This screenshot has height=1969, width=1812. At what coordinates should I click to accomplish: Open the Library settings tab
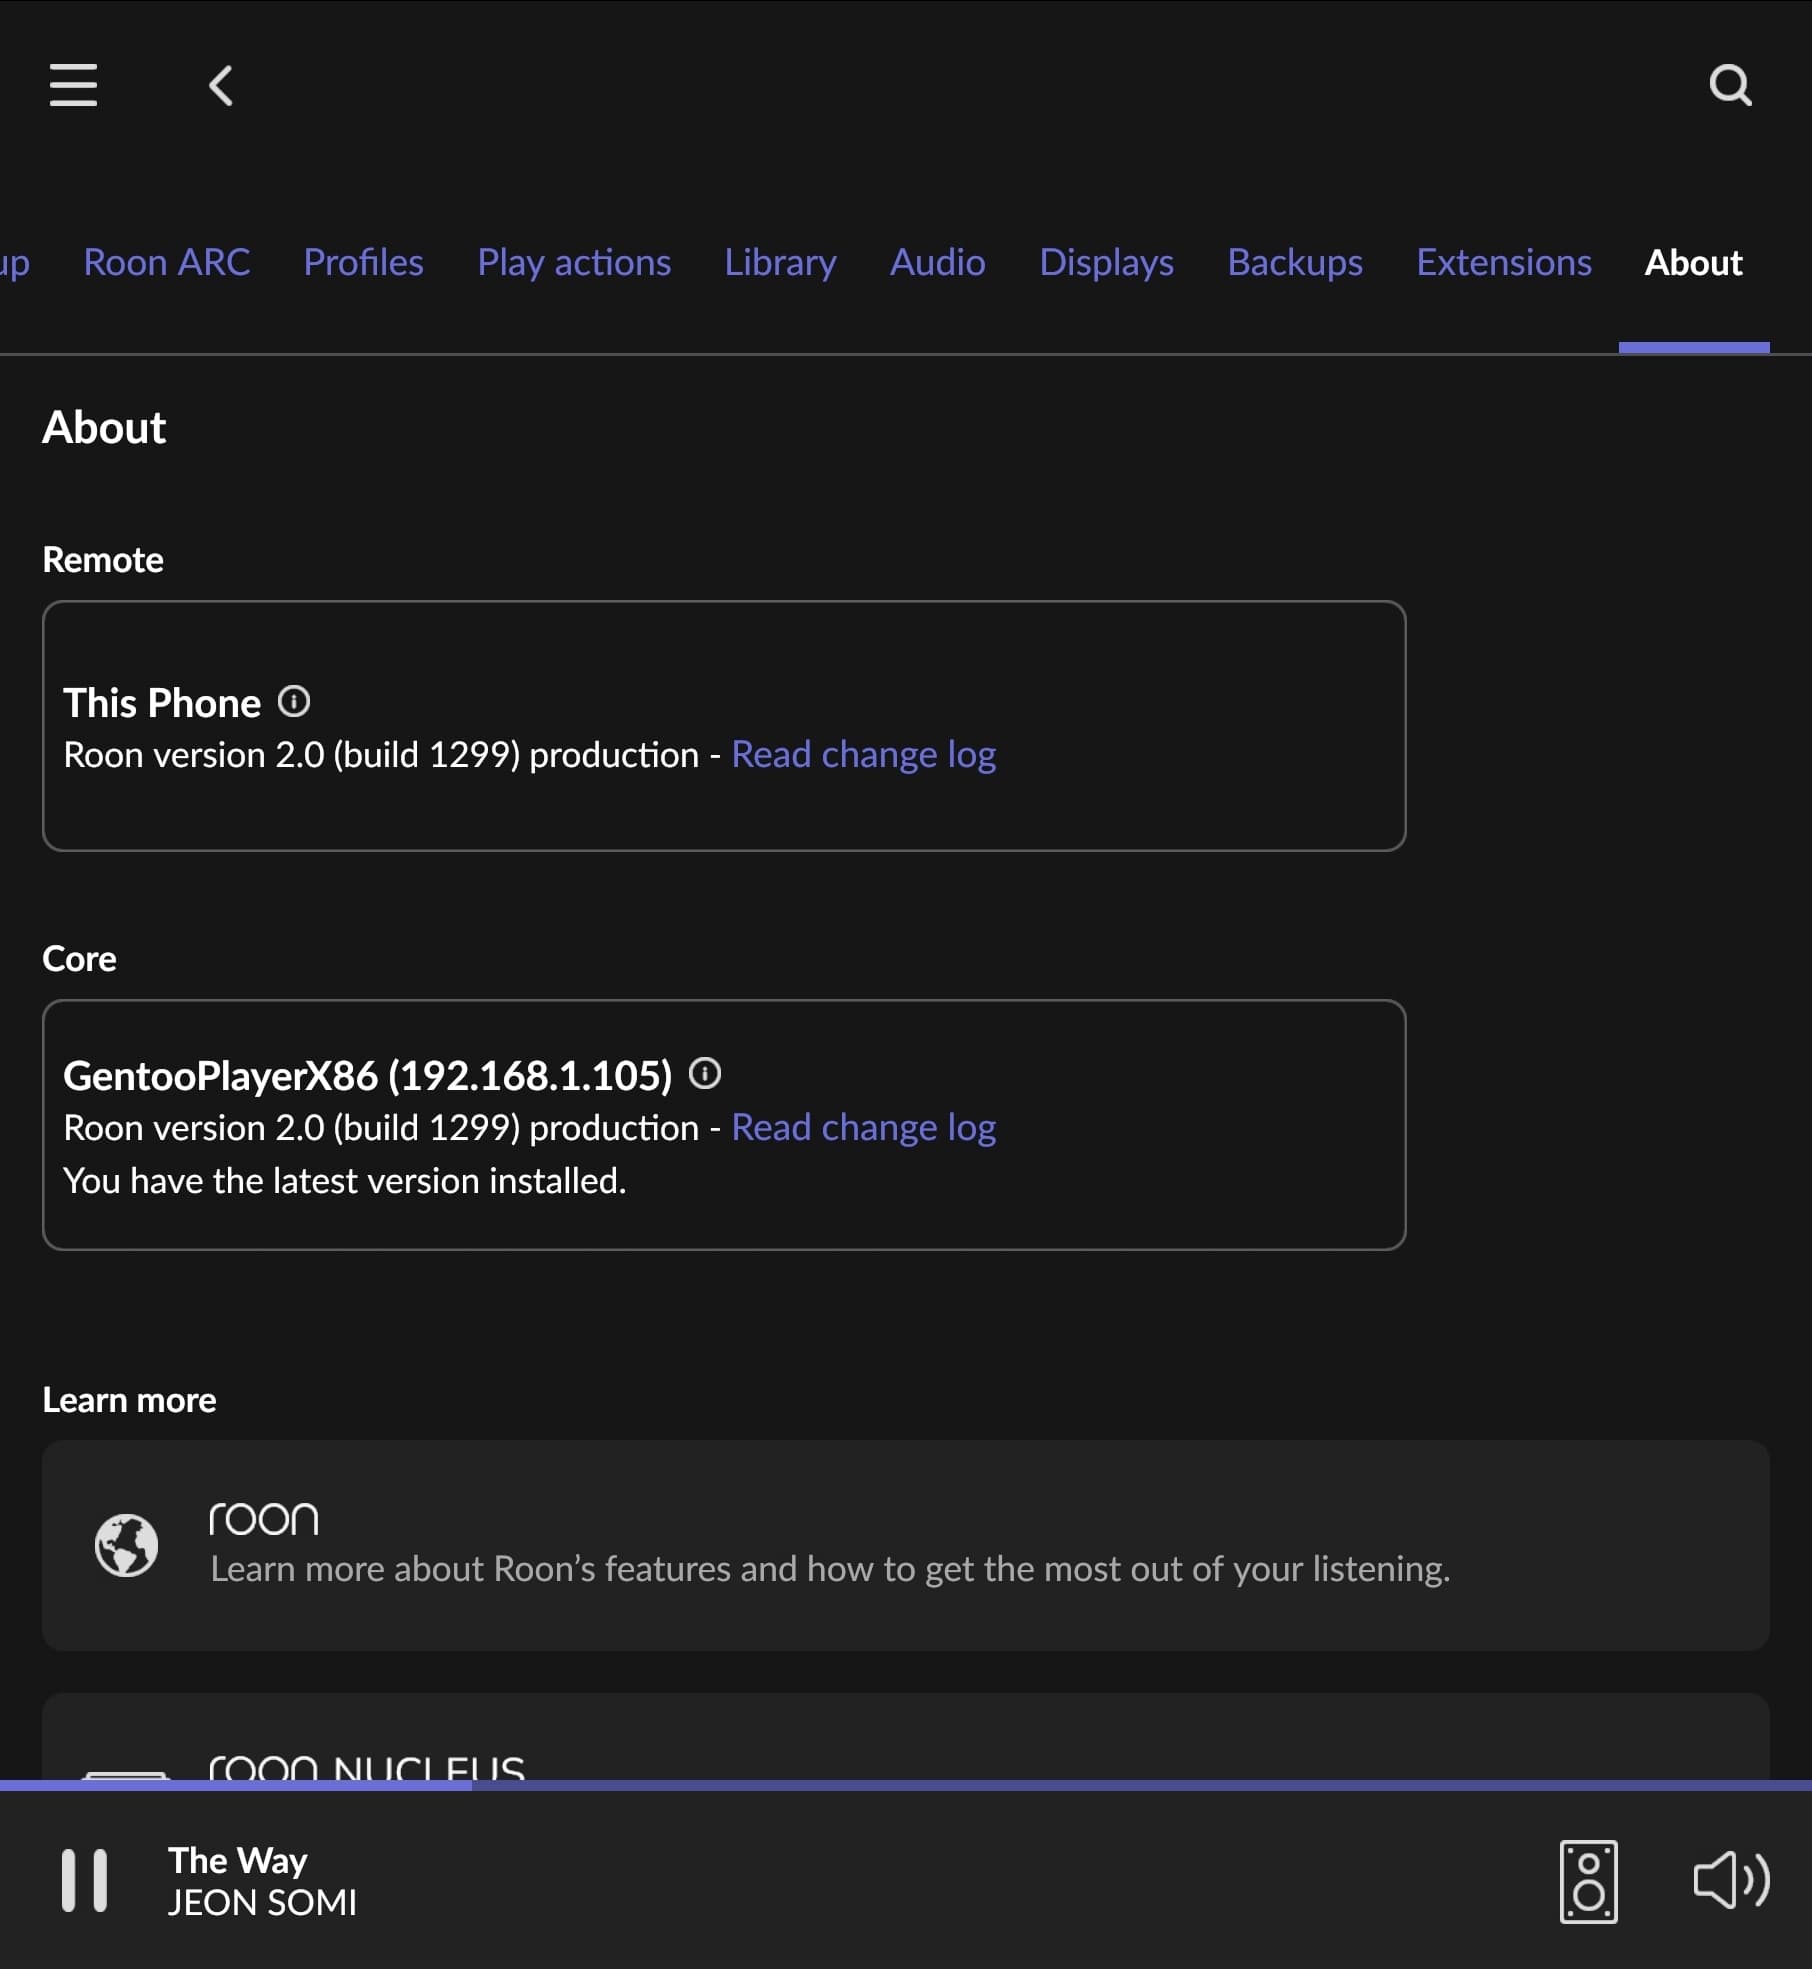[780, 262]
